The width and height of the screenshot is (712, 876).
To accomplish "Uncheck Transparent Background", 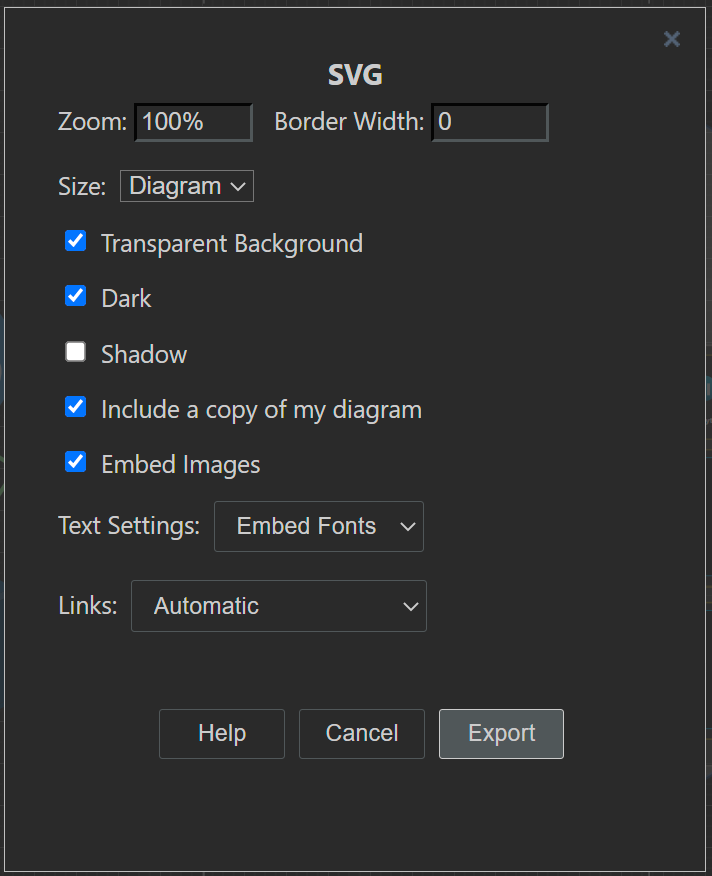I will tap(75, 240).
